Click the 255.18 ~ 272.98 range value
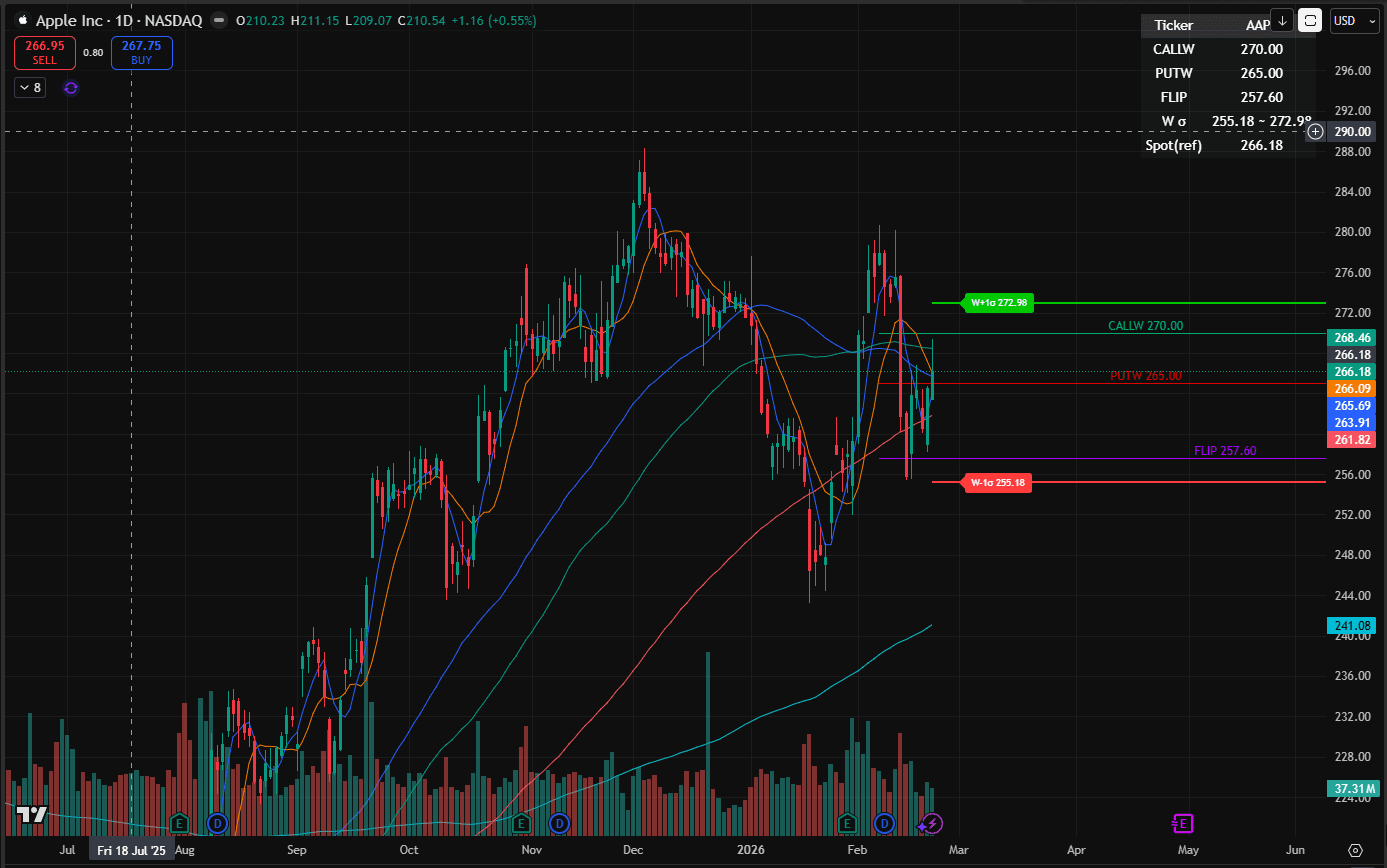Screen dimensions: 1387x868 click(x=1262, y=121)
